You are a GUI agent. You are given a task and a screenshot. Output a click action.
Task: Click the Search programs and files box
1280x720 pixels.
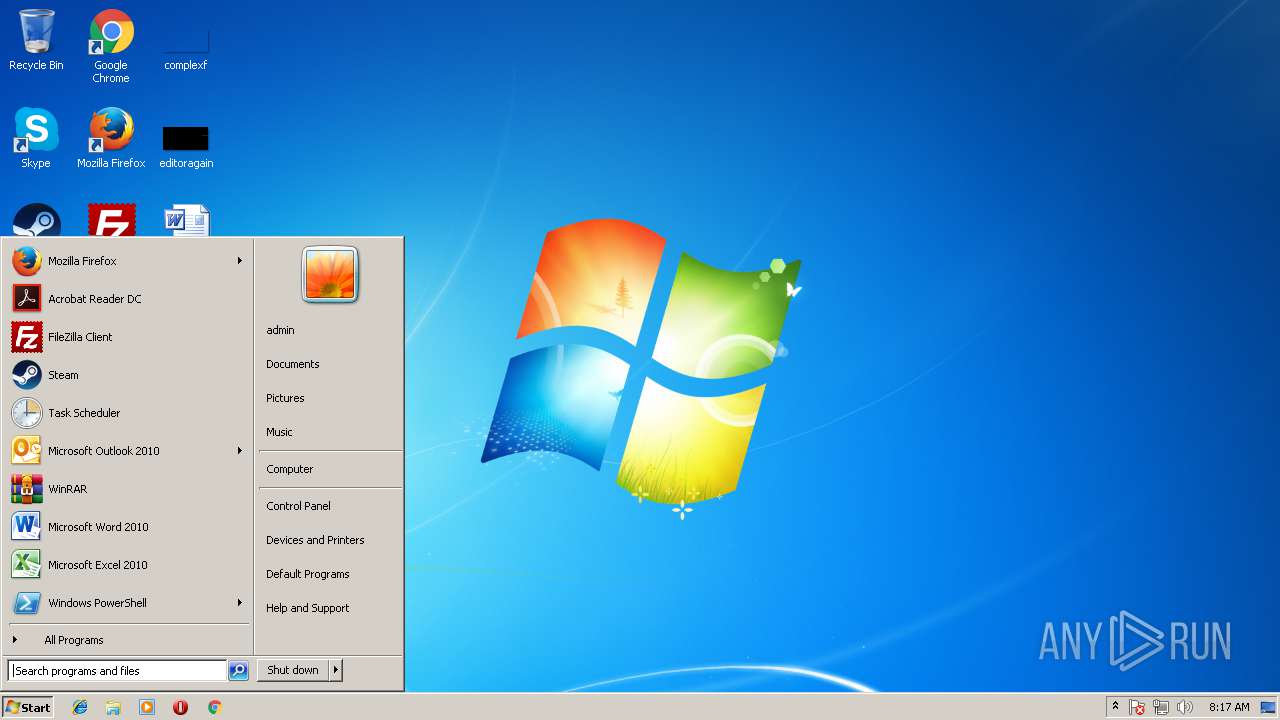[117, 671]
